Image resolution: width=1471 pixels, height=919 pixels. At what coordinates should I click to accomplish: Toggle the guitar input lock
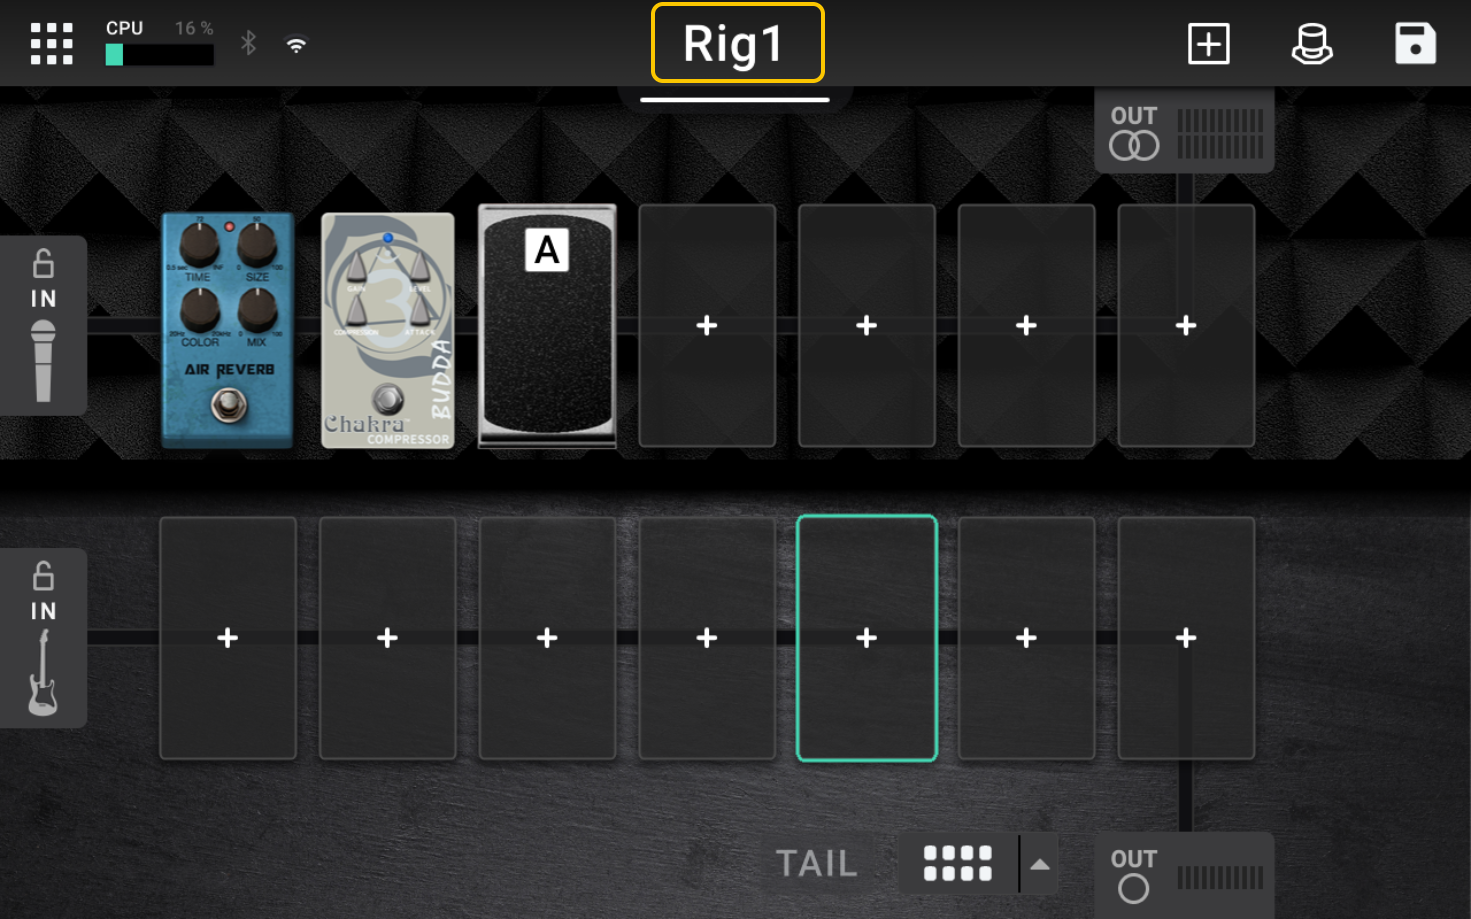tap(43, 576)
